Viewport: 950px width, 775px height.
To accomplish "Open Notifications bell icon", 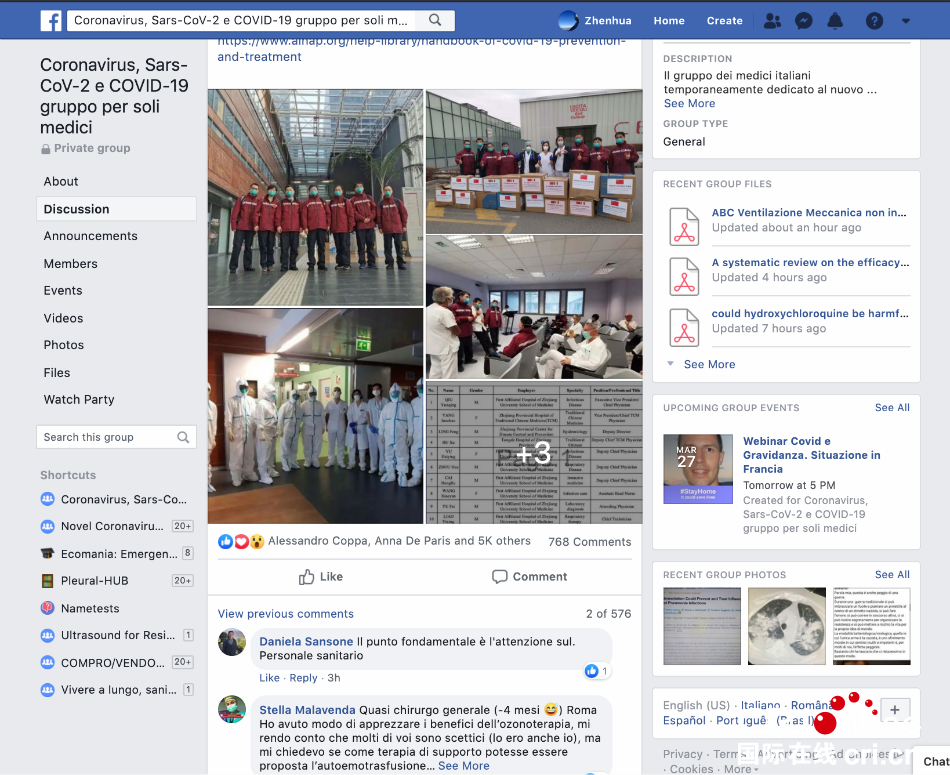I will (x=835, y=20).
